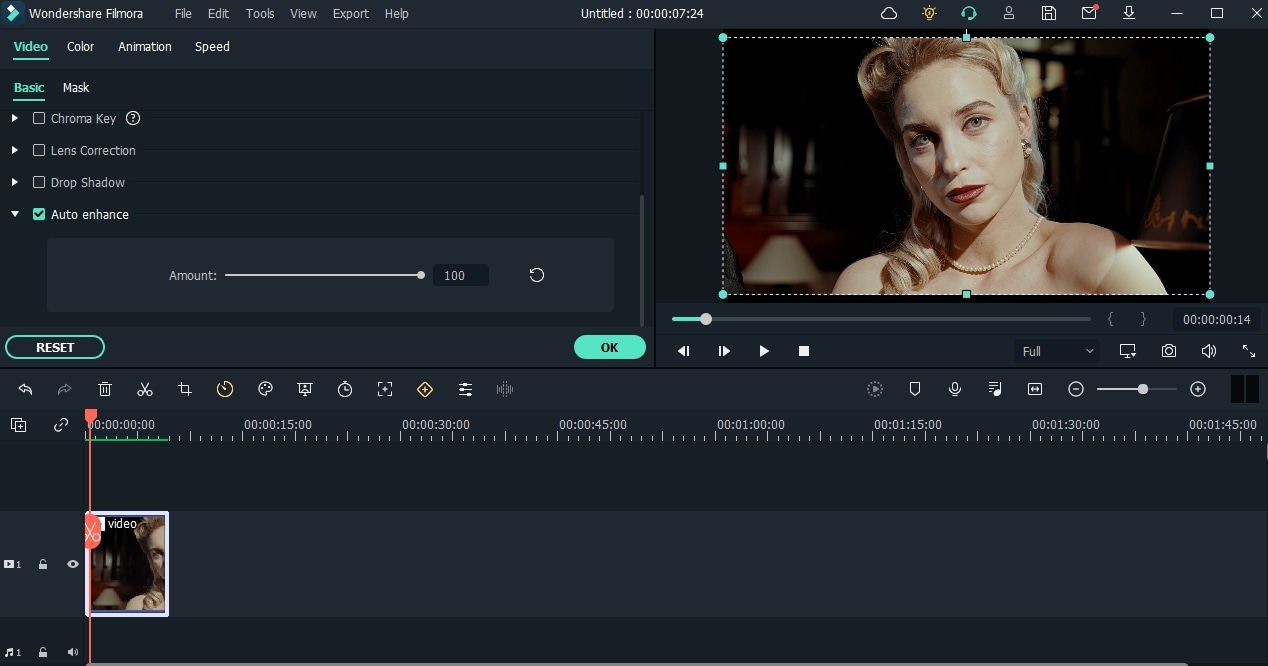Zoom in timeline with plus icon
Viewport: 1268px width, 666px height.
(x=1198, y=389)
